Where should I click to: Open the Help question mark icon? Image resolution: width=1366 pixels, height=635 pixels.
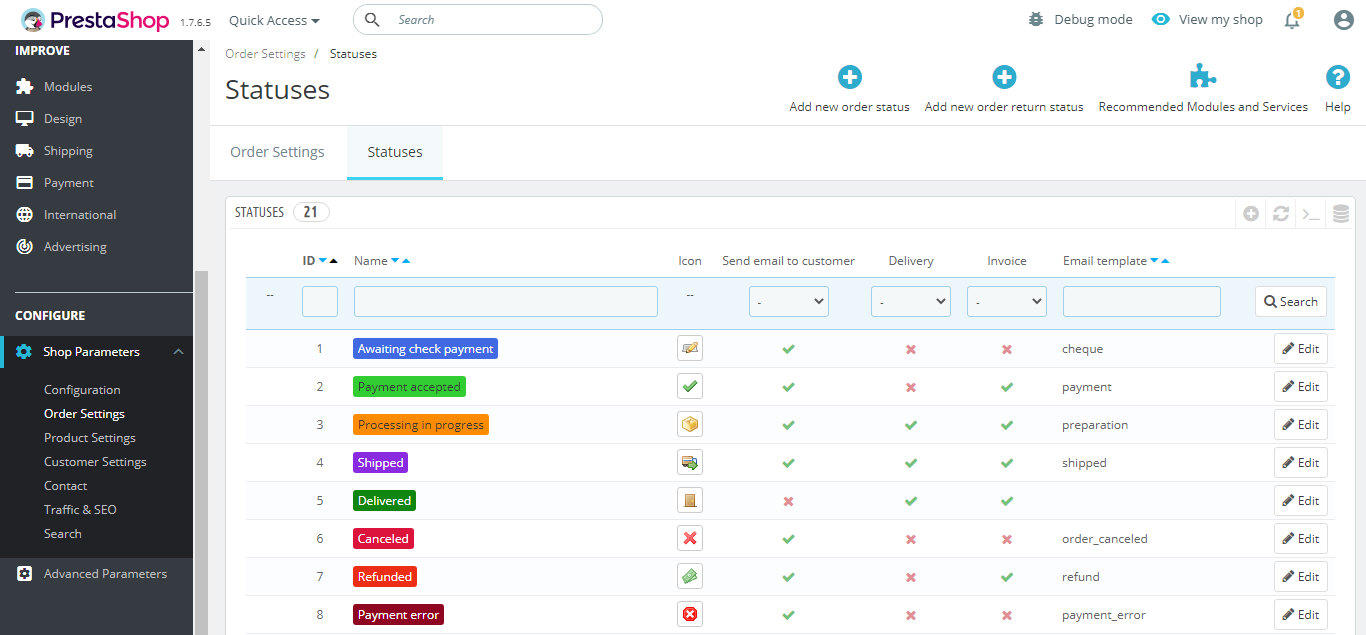coord(1338,77)
